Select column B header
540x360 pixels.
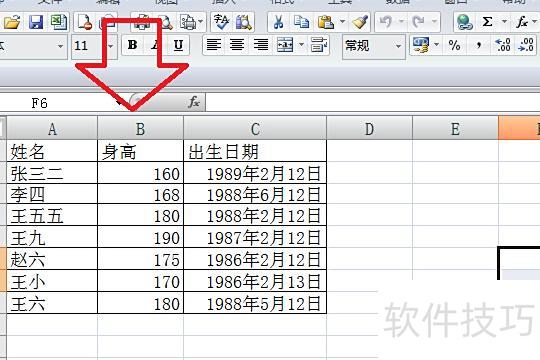coord(141,128)
